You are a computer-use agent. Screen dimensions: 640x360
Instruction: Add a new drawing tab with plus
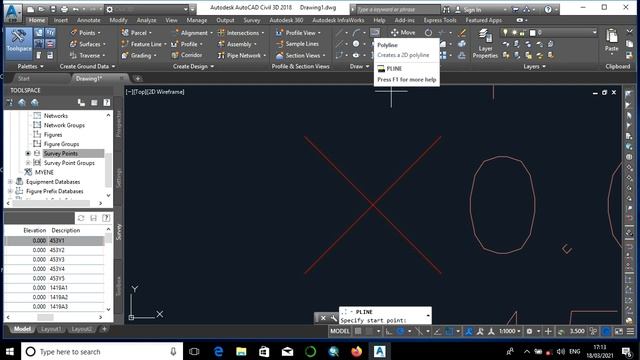click(x=138, y=78)
